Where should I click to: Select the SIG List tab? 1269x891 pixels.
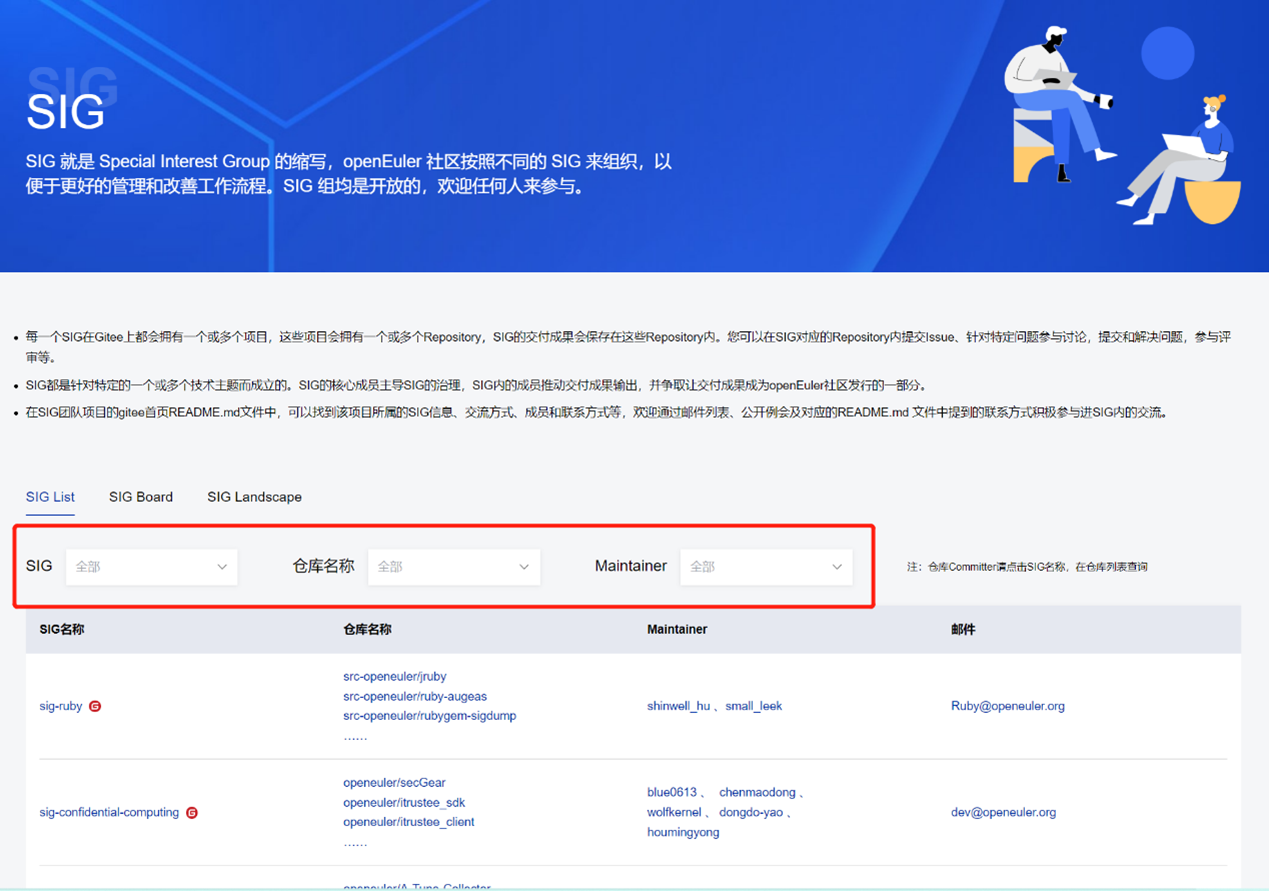(50, 497)
